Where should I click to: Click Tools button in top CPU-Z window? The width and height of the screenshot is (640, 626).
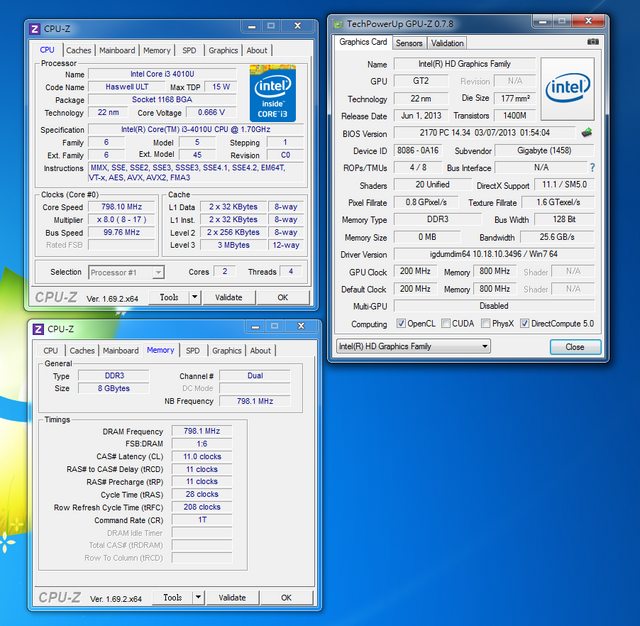point(169,297)
